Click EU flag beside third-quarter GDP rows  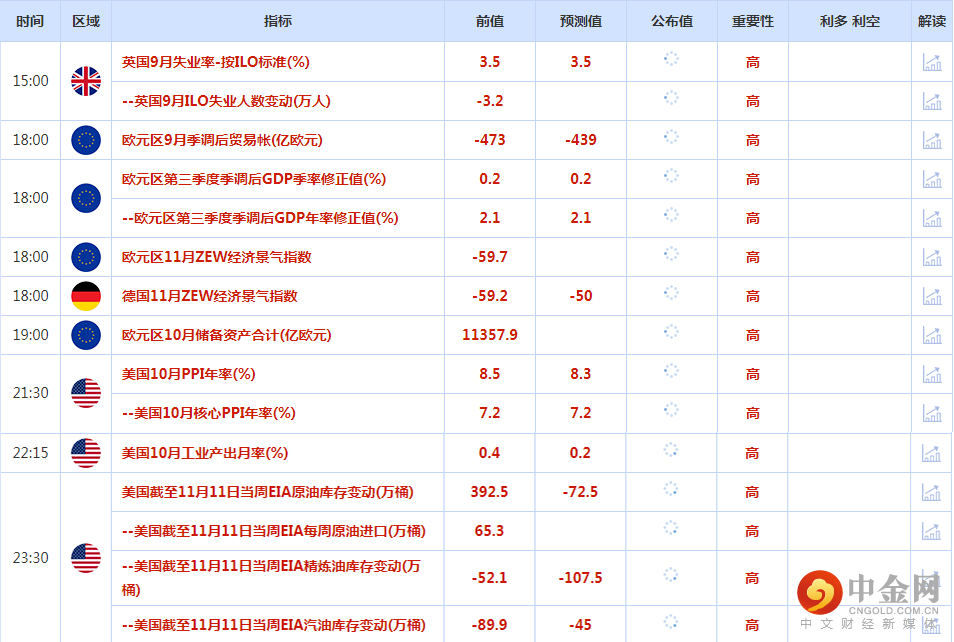[86, 198]
